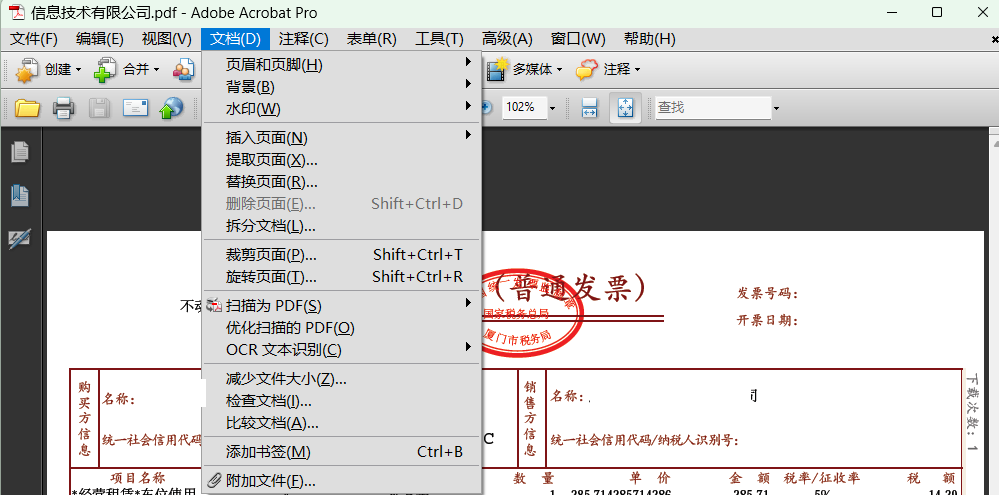The width and height of the screenshot is (999, 495).
Task: Open the Bookmarks panel in sidebar
Action: coord(20,195)
